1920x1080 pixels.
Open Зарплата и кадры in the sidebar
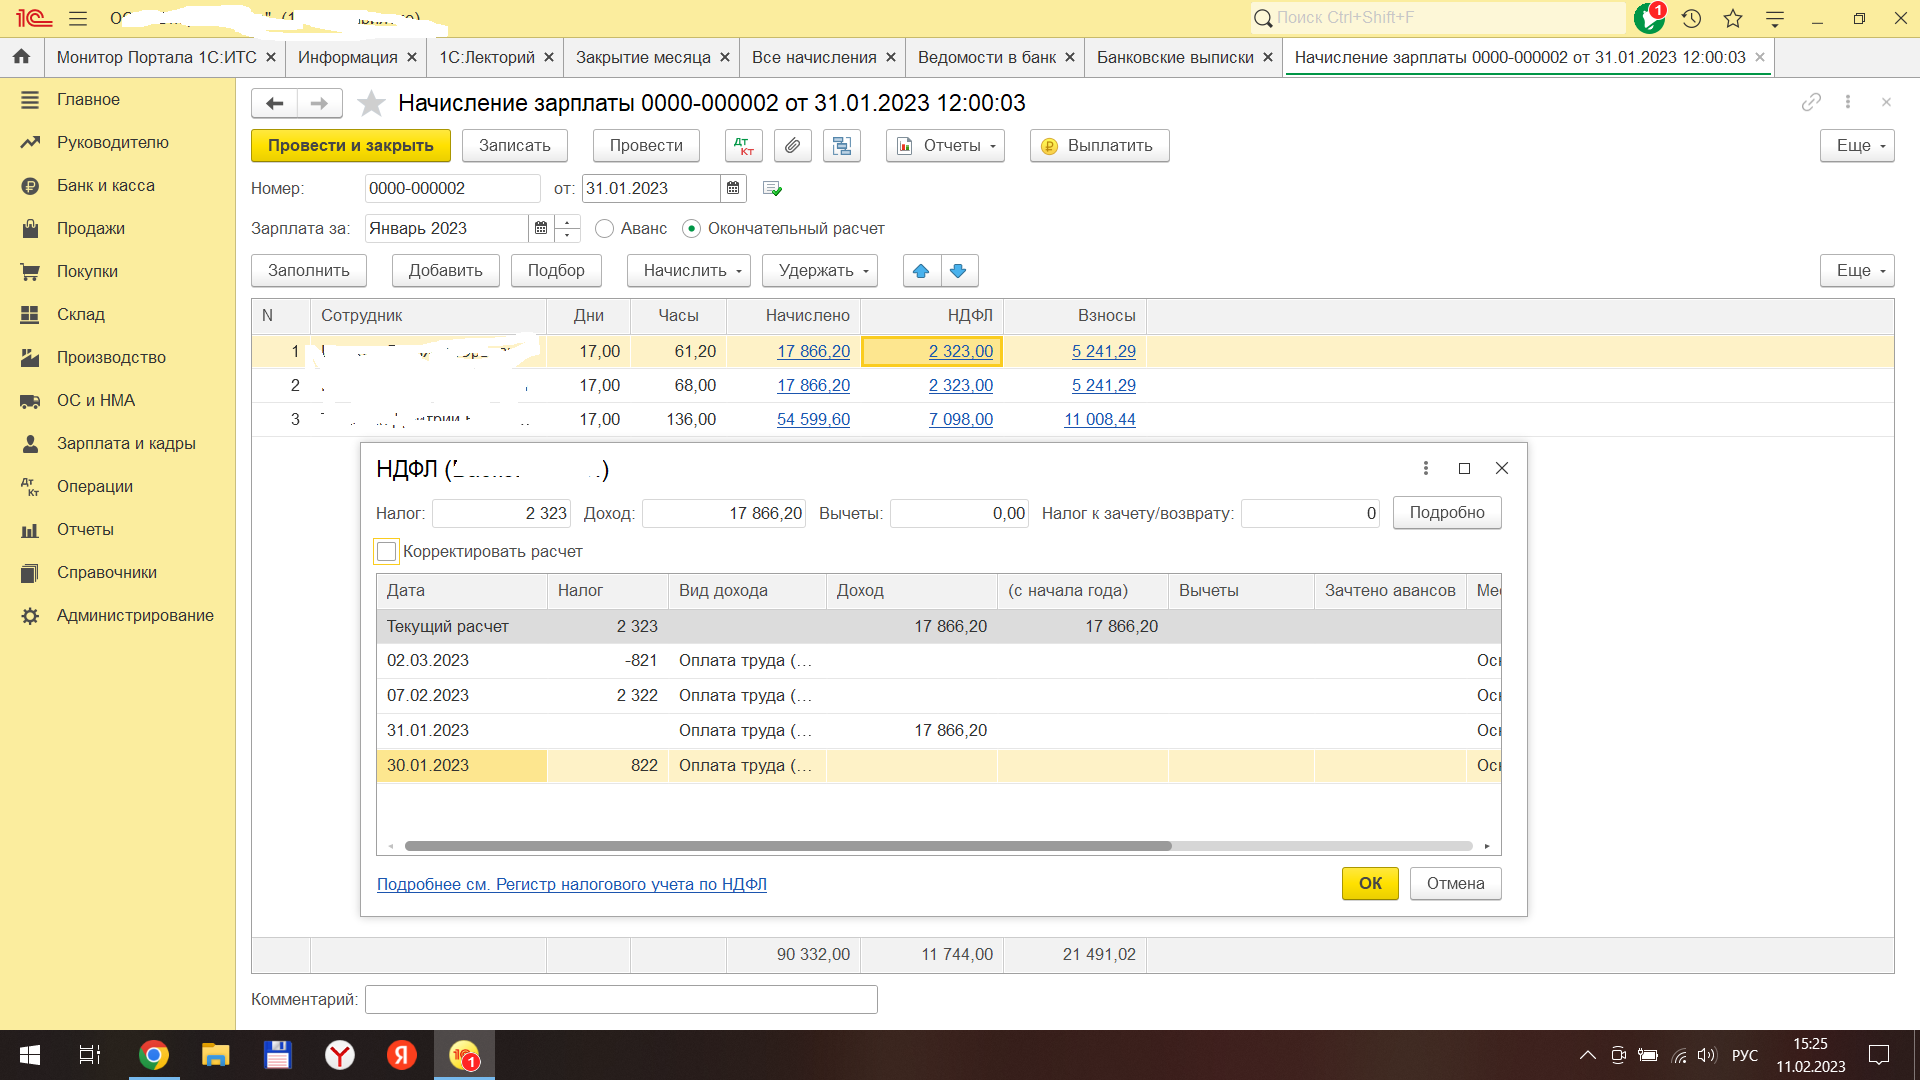coord(126,443)
